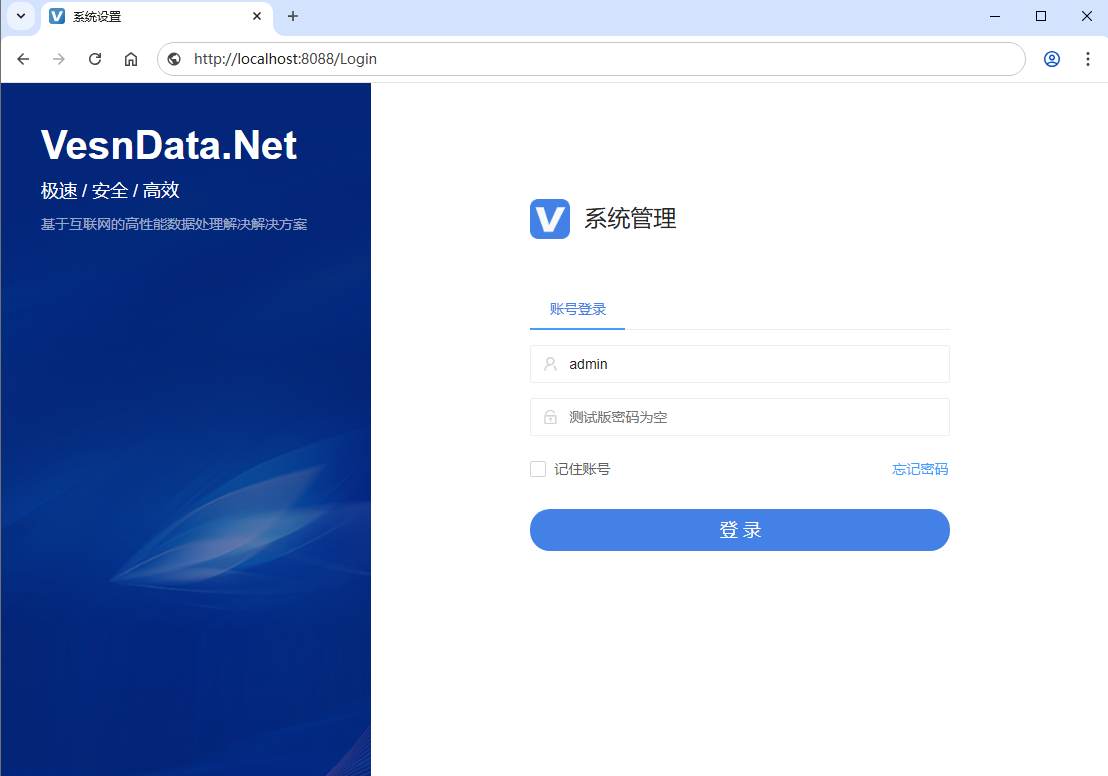This screenshot has width=1108, height=776.
Task: Select the person icon in the username field
Action: pyautogui.click(x=551, y=363)
